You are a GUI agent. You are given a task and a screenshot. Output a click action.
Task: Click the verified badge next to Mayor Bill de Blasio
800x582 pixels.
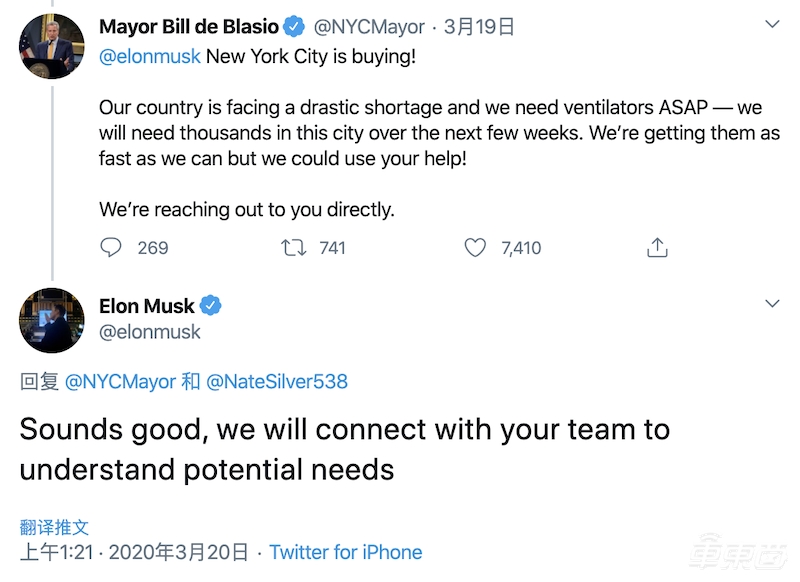pyautogui.click(x=295, y=27)
